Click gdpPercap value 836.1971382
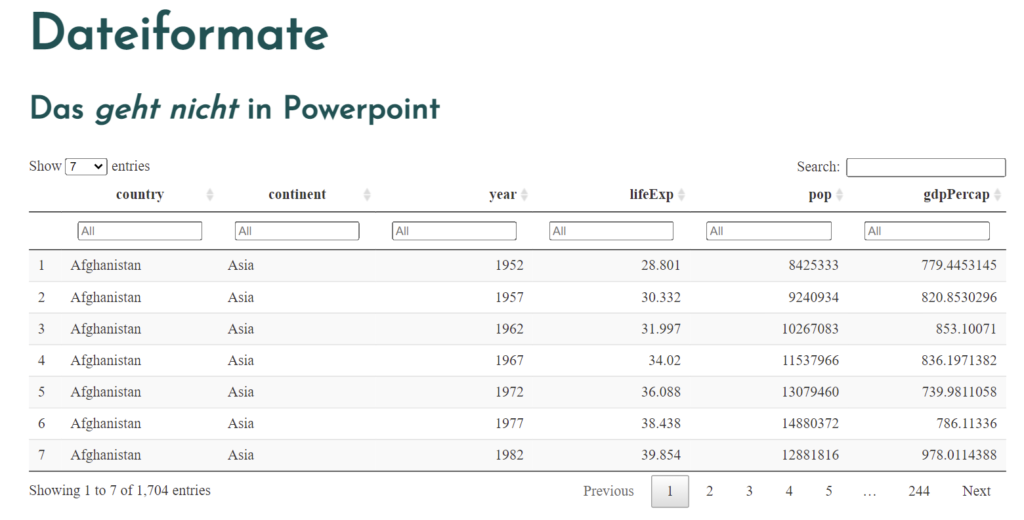1024x520 pixels. point(959,360)
